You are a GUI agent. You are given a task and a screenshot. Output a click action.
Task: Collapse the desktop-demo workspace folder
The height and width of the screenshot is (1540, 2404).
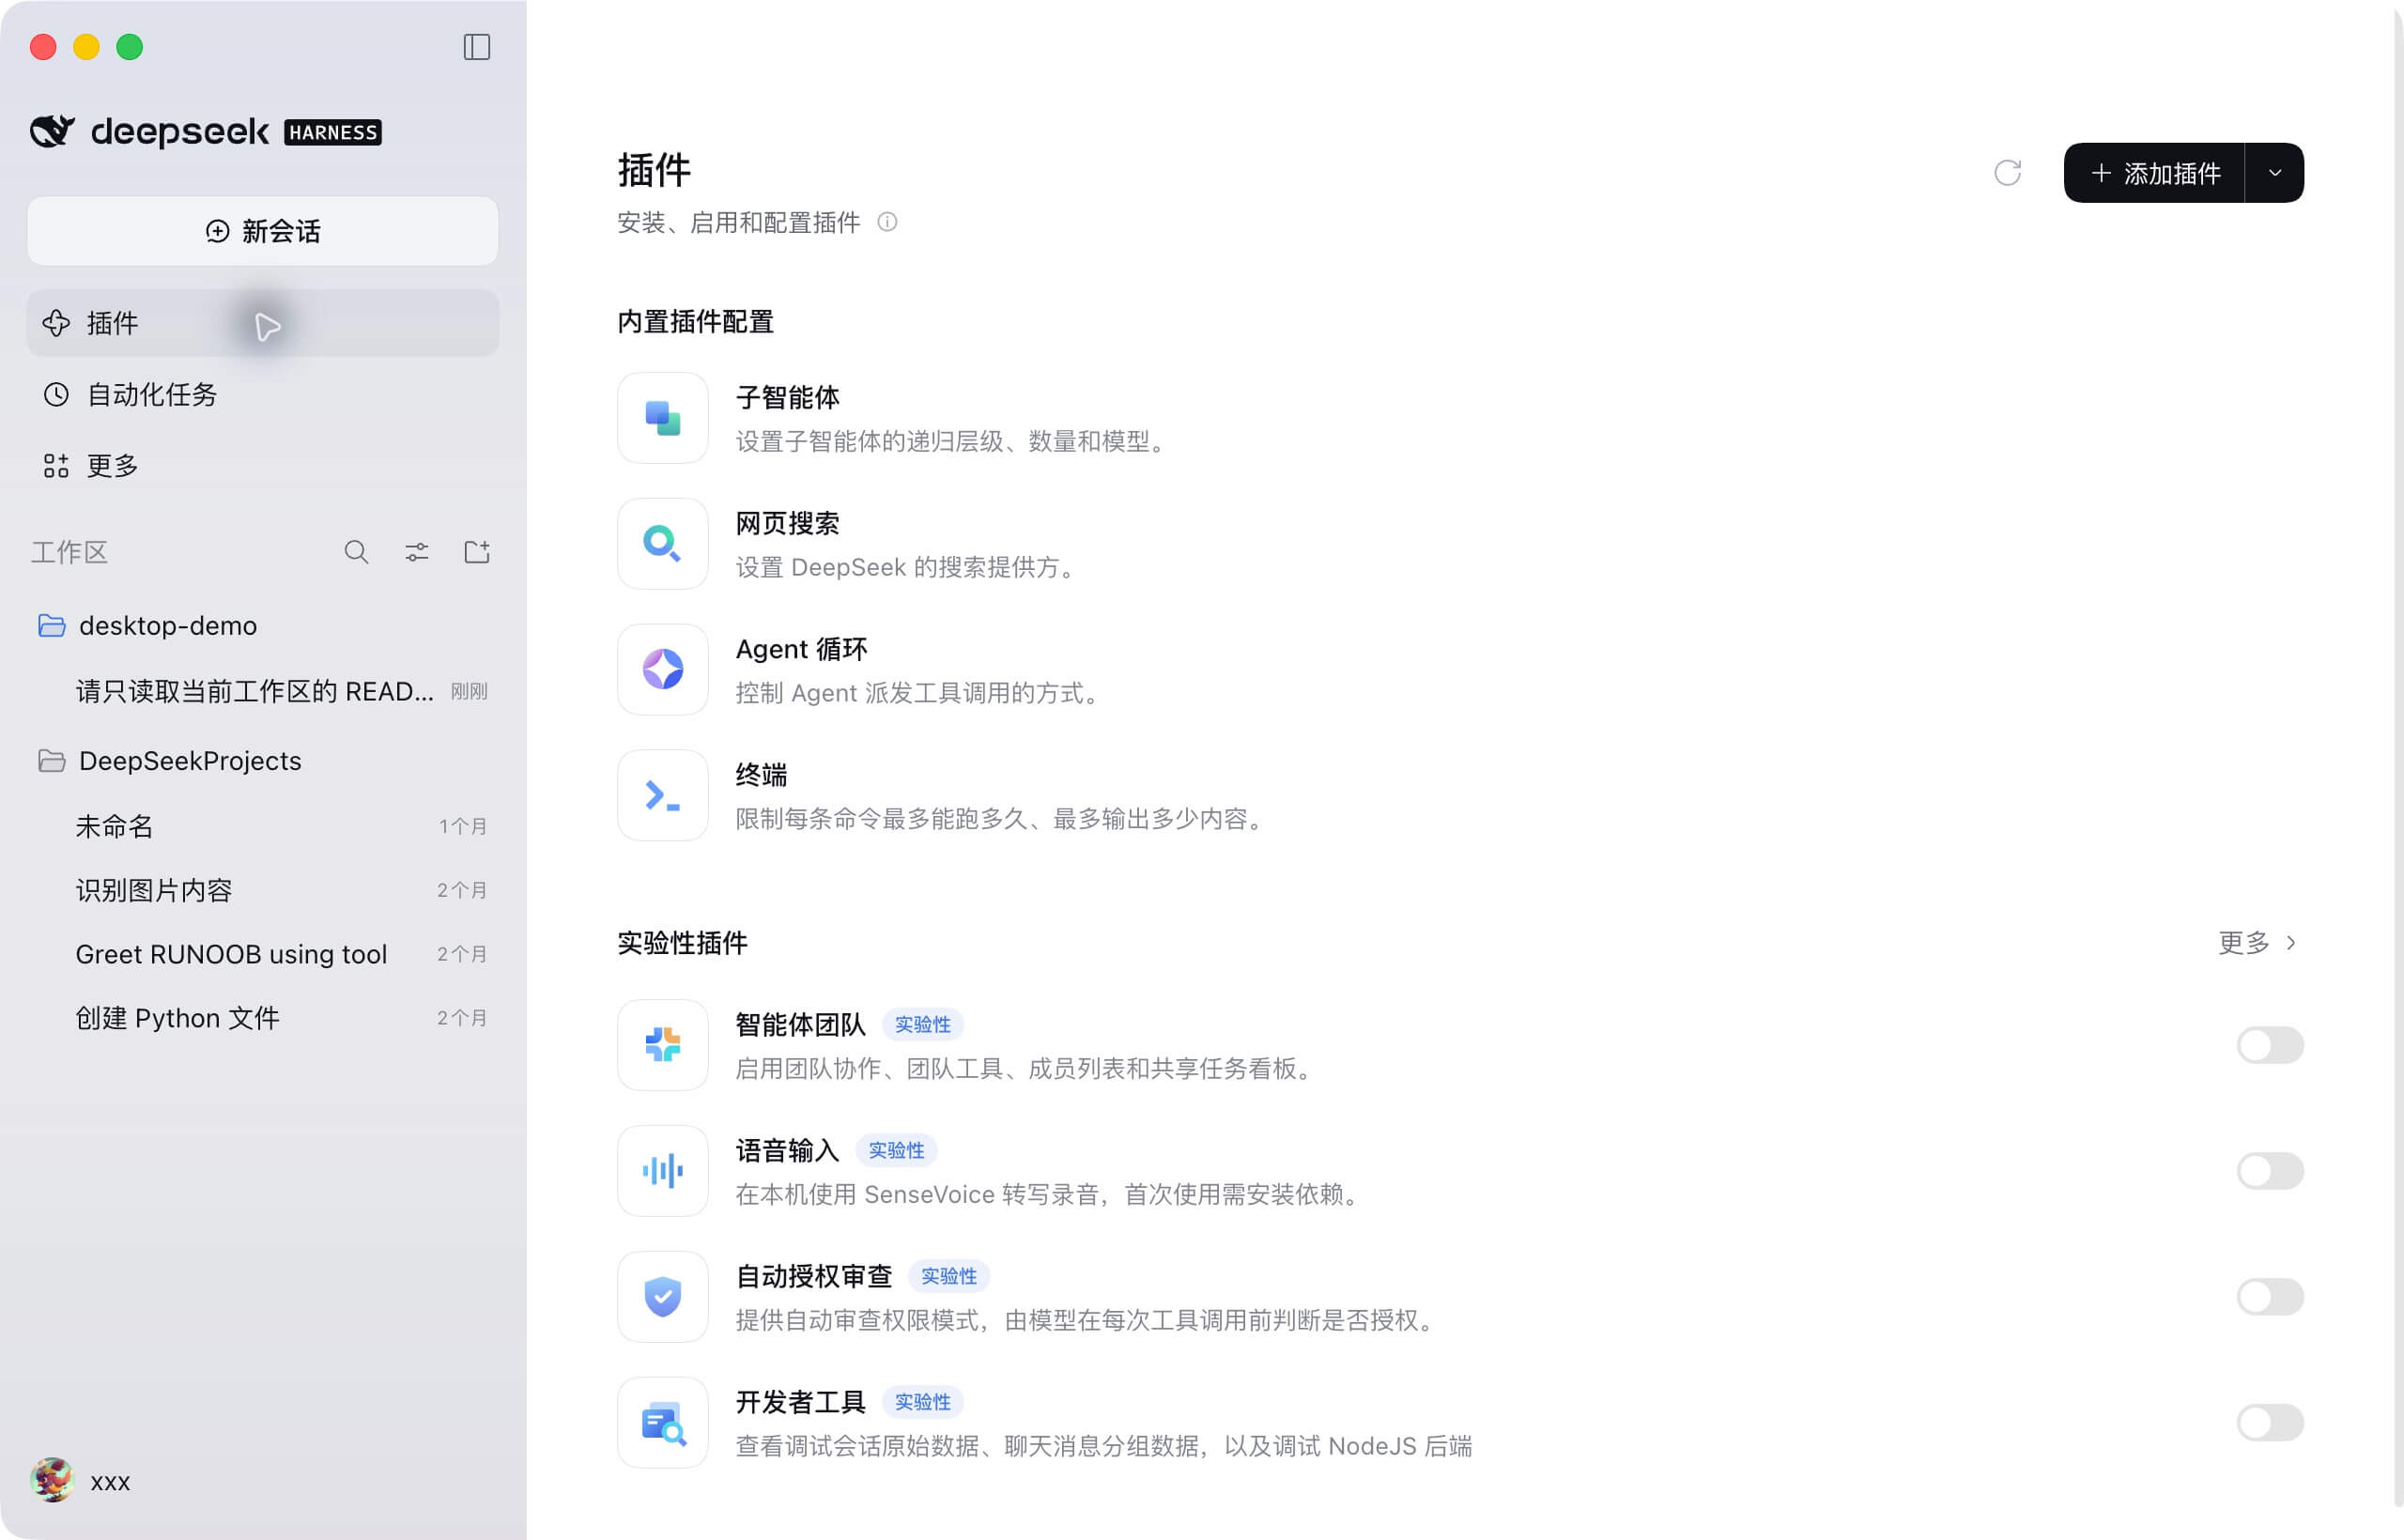tap(52, 626)
